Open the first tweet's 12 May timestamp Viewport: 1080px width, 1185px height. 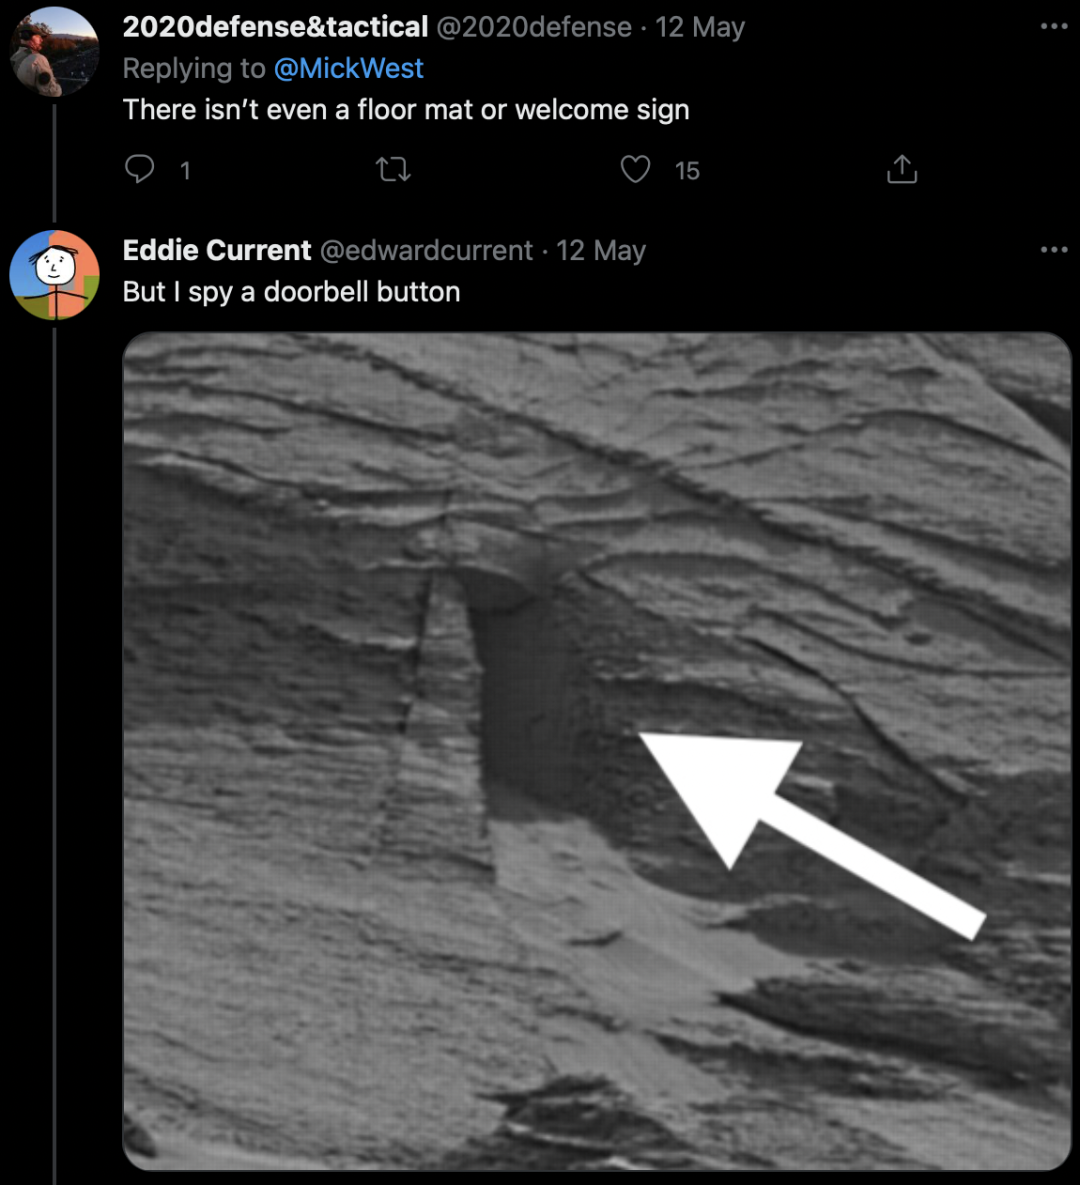point(700,27)
